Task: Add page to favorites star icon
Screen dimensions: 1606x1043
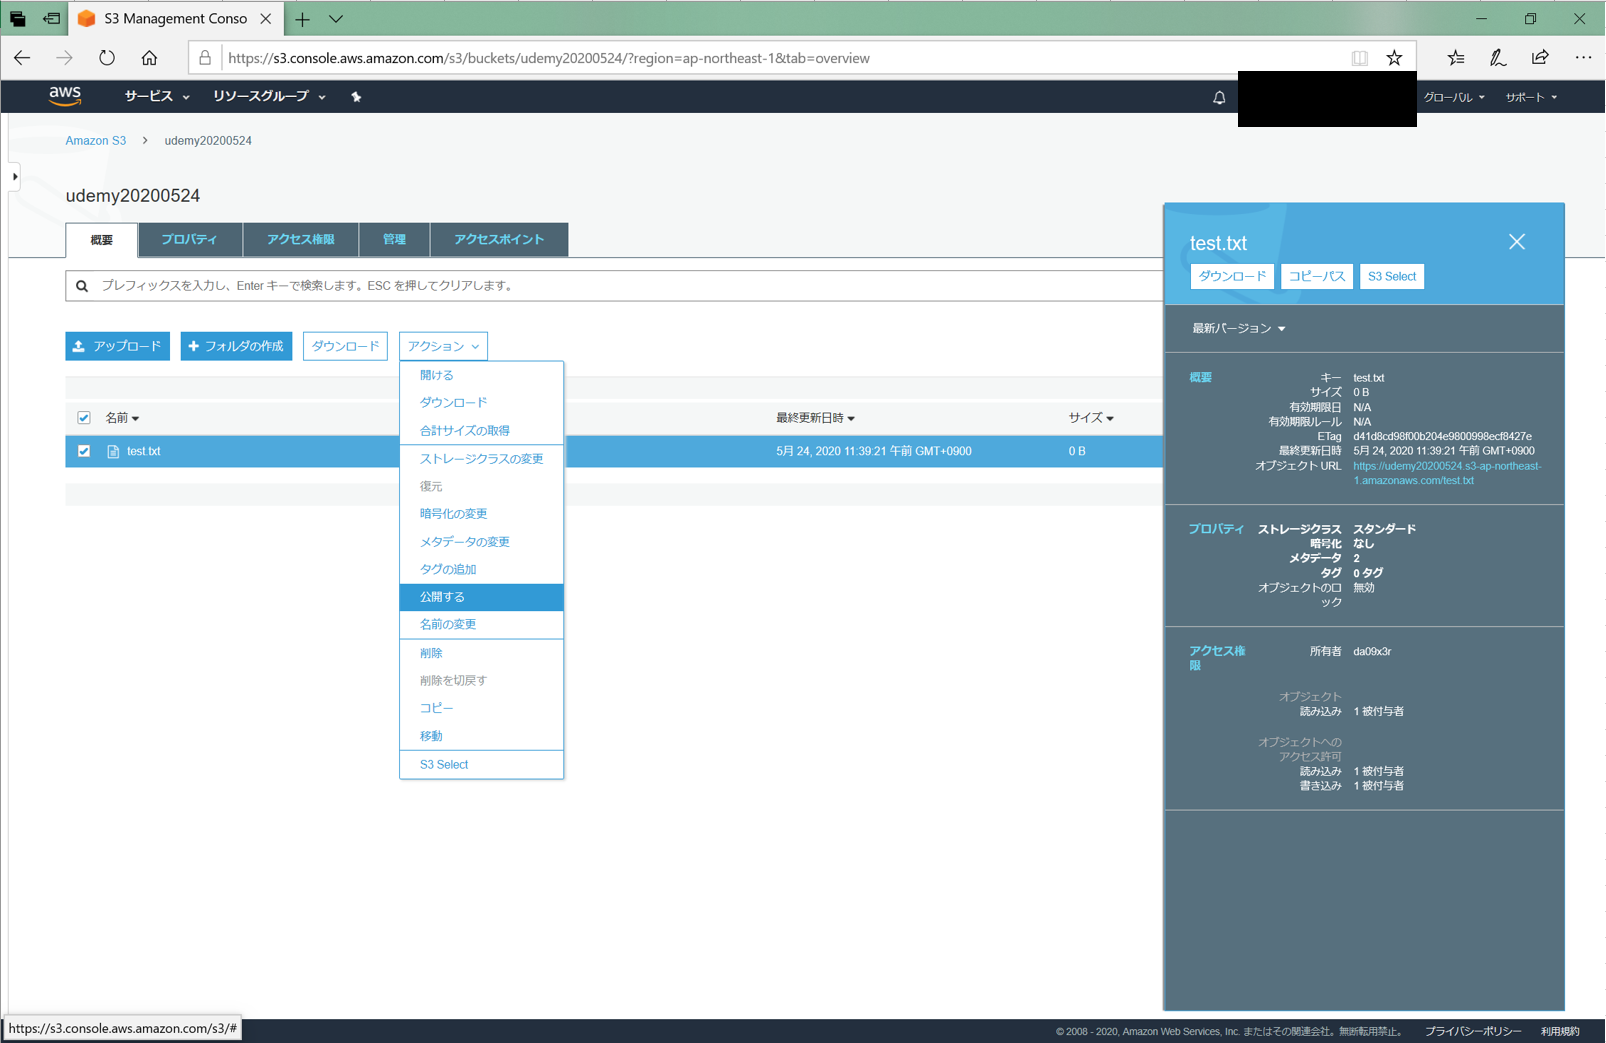Action: coord(1394,58)
